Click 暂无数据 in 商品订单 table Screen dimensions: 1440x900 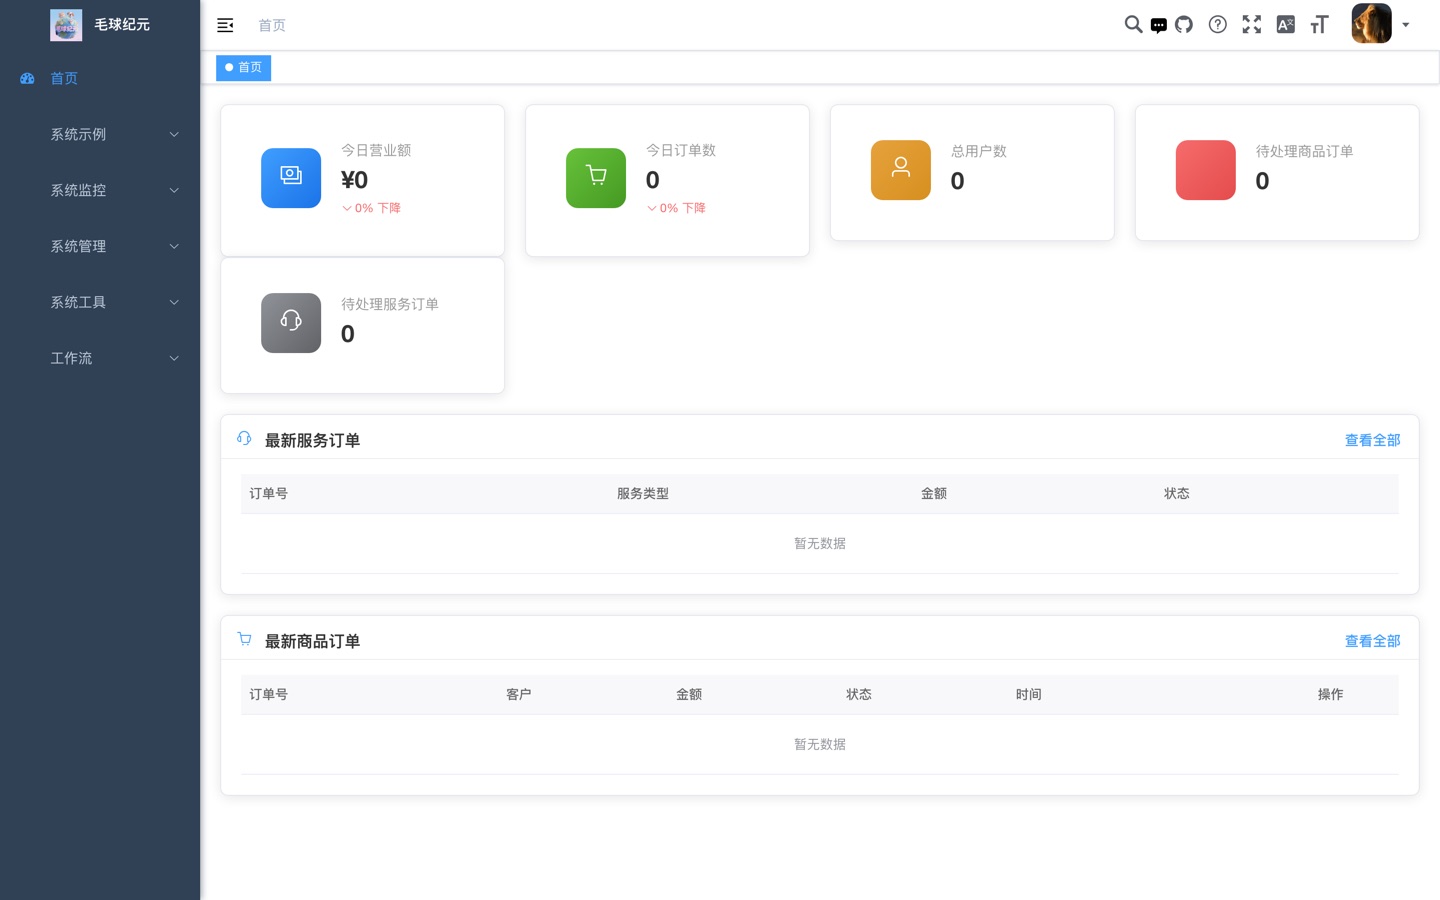820,744
